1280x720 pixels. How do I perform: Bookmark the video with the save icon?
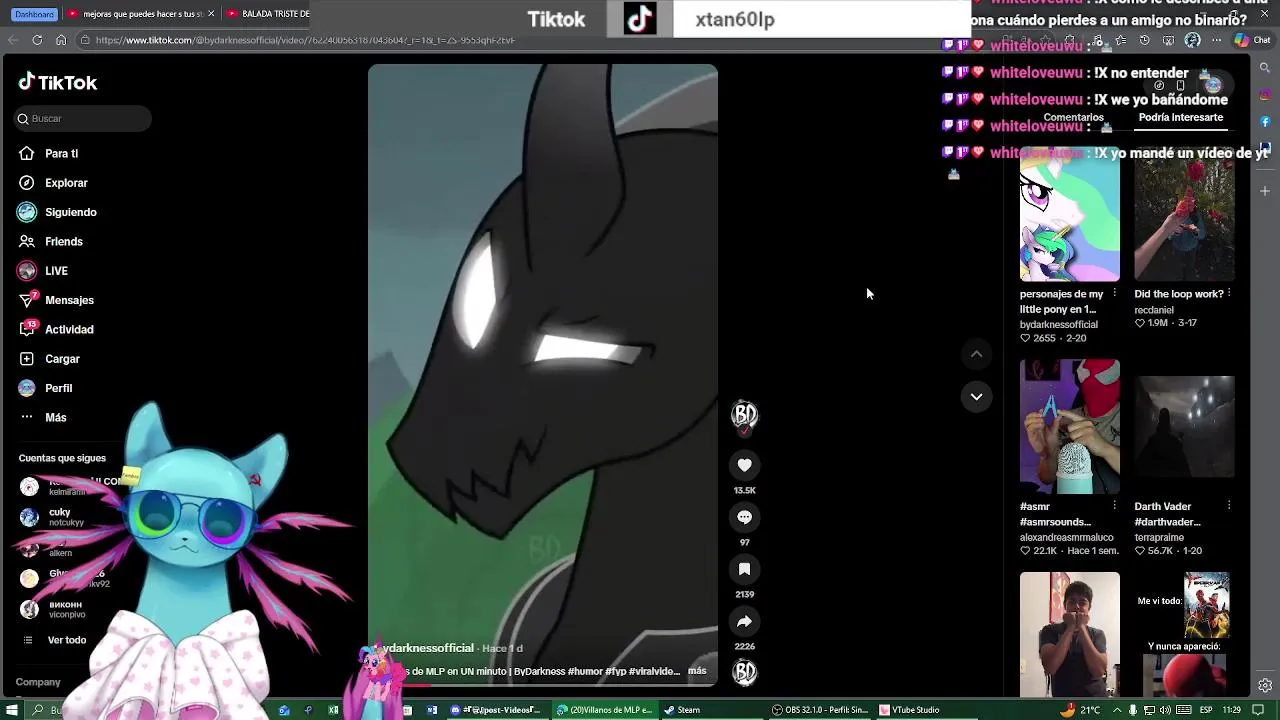point(744,569)
